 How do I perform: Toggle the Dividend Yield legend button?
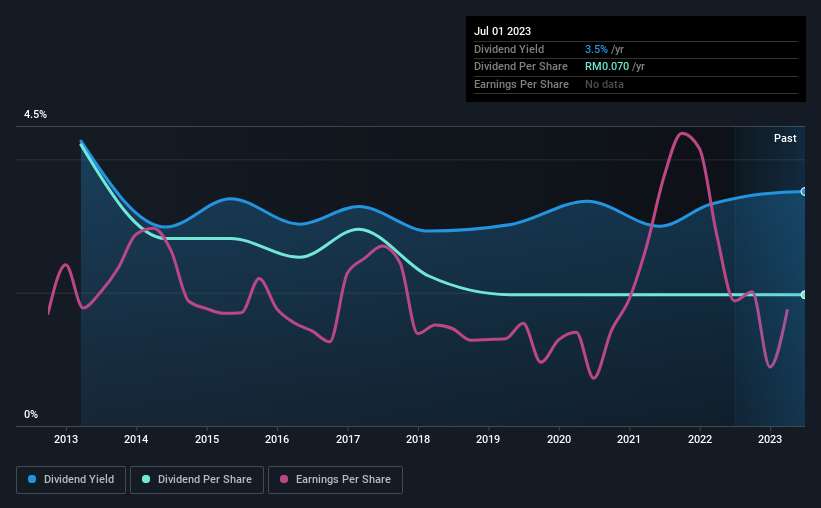71,480
